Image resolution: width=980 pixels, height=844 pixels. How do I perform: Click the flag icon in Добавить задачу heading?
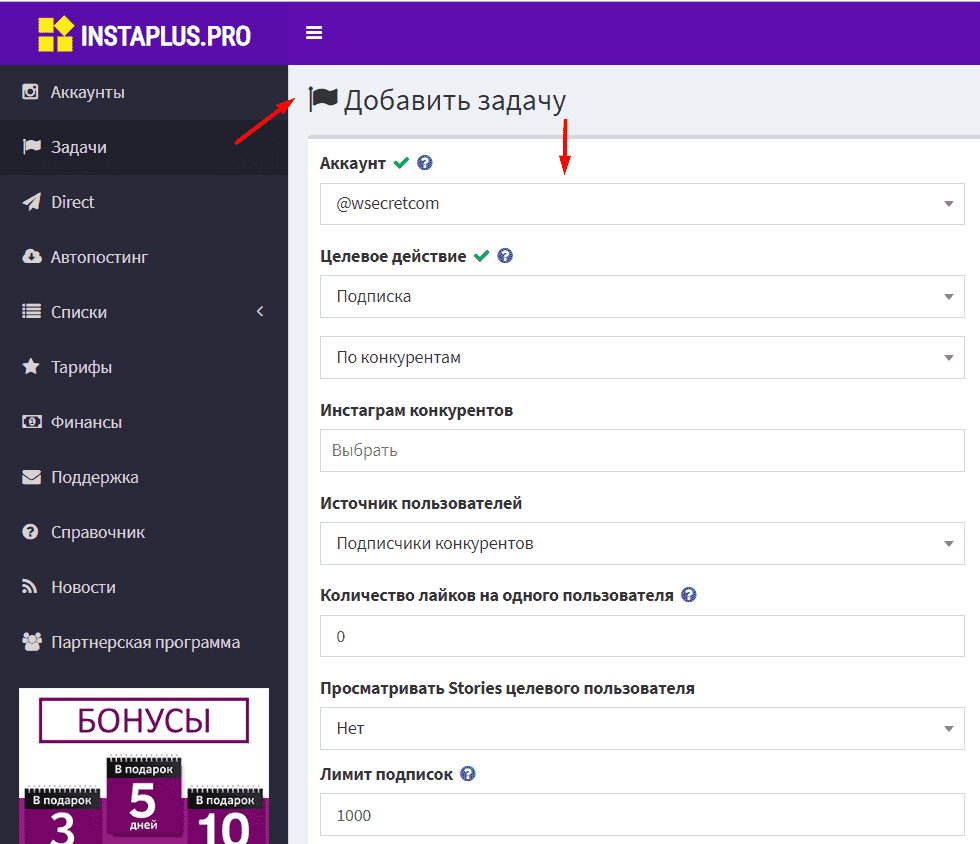click(x=323, y=99)
